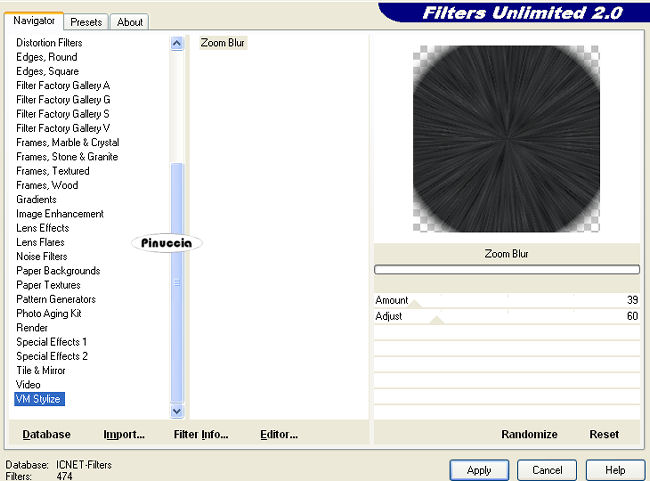
Task: Select Tile & Mirror category
Action: click(41, 371)
